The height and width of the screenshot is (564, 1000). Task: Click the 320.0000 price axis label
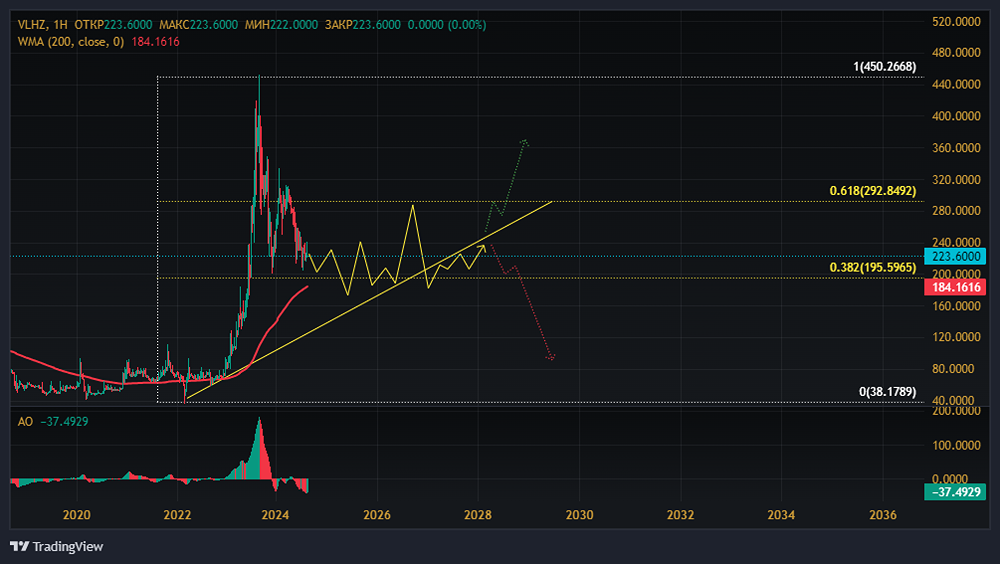(x=956, y=180)
